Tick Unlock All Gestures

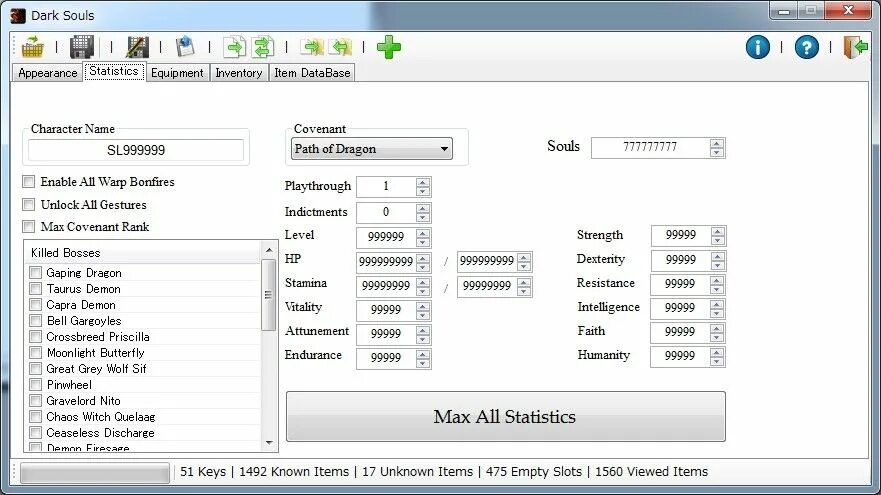pos(29,205)
